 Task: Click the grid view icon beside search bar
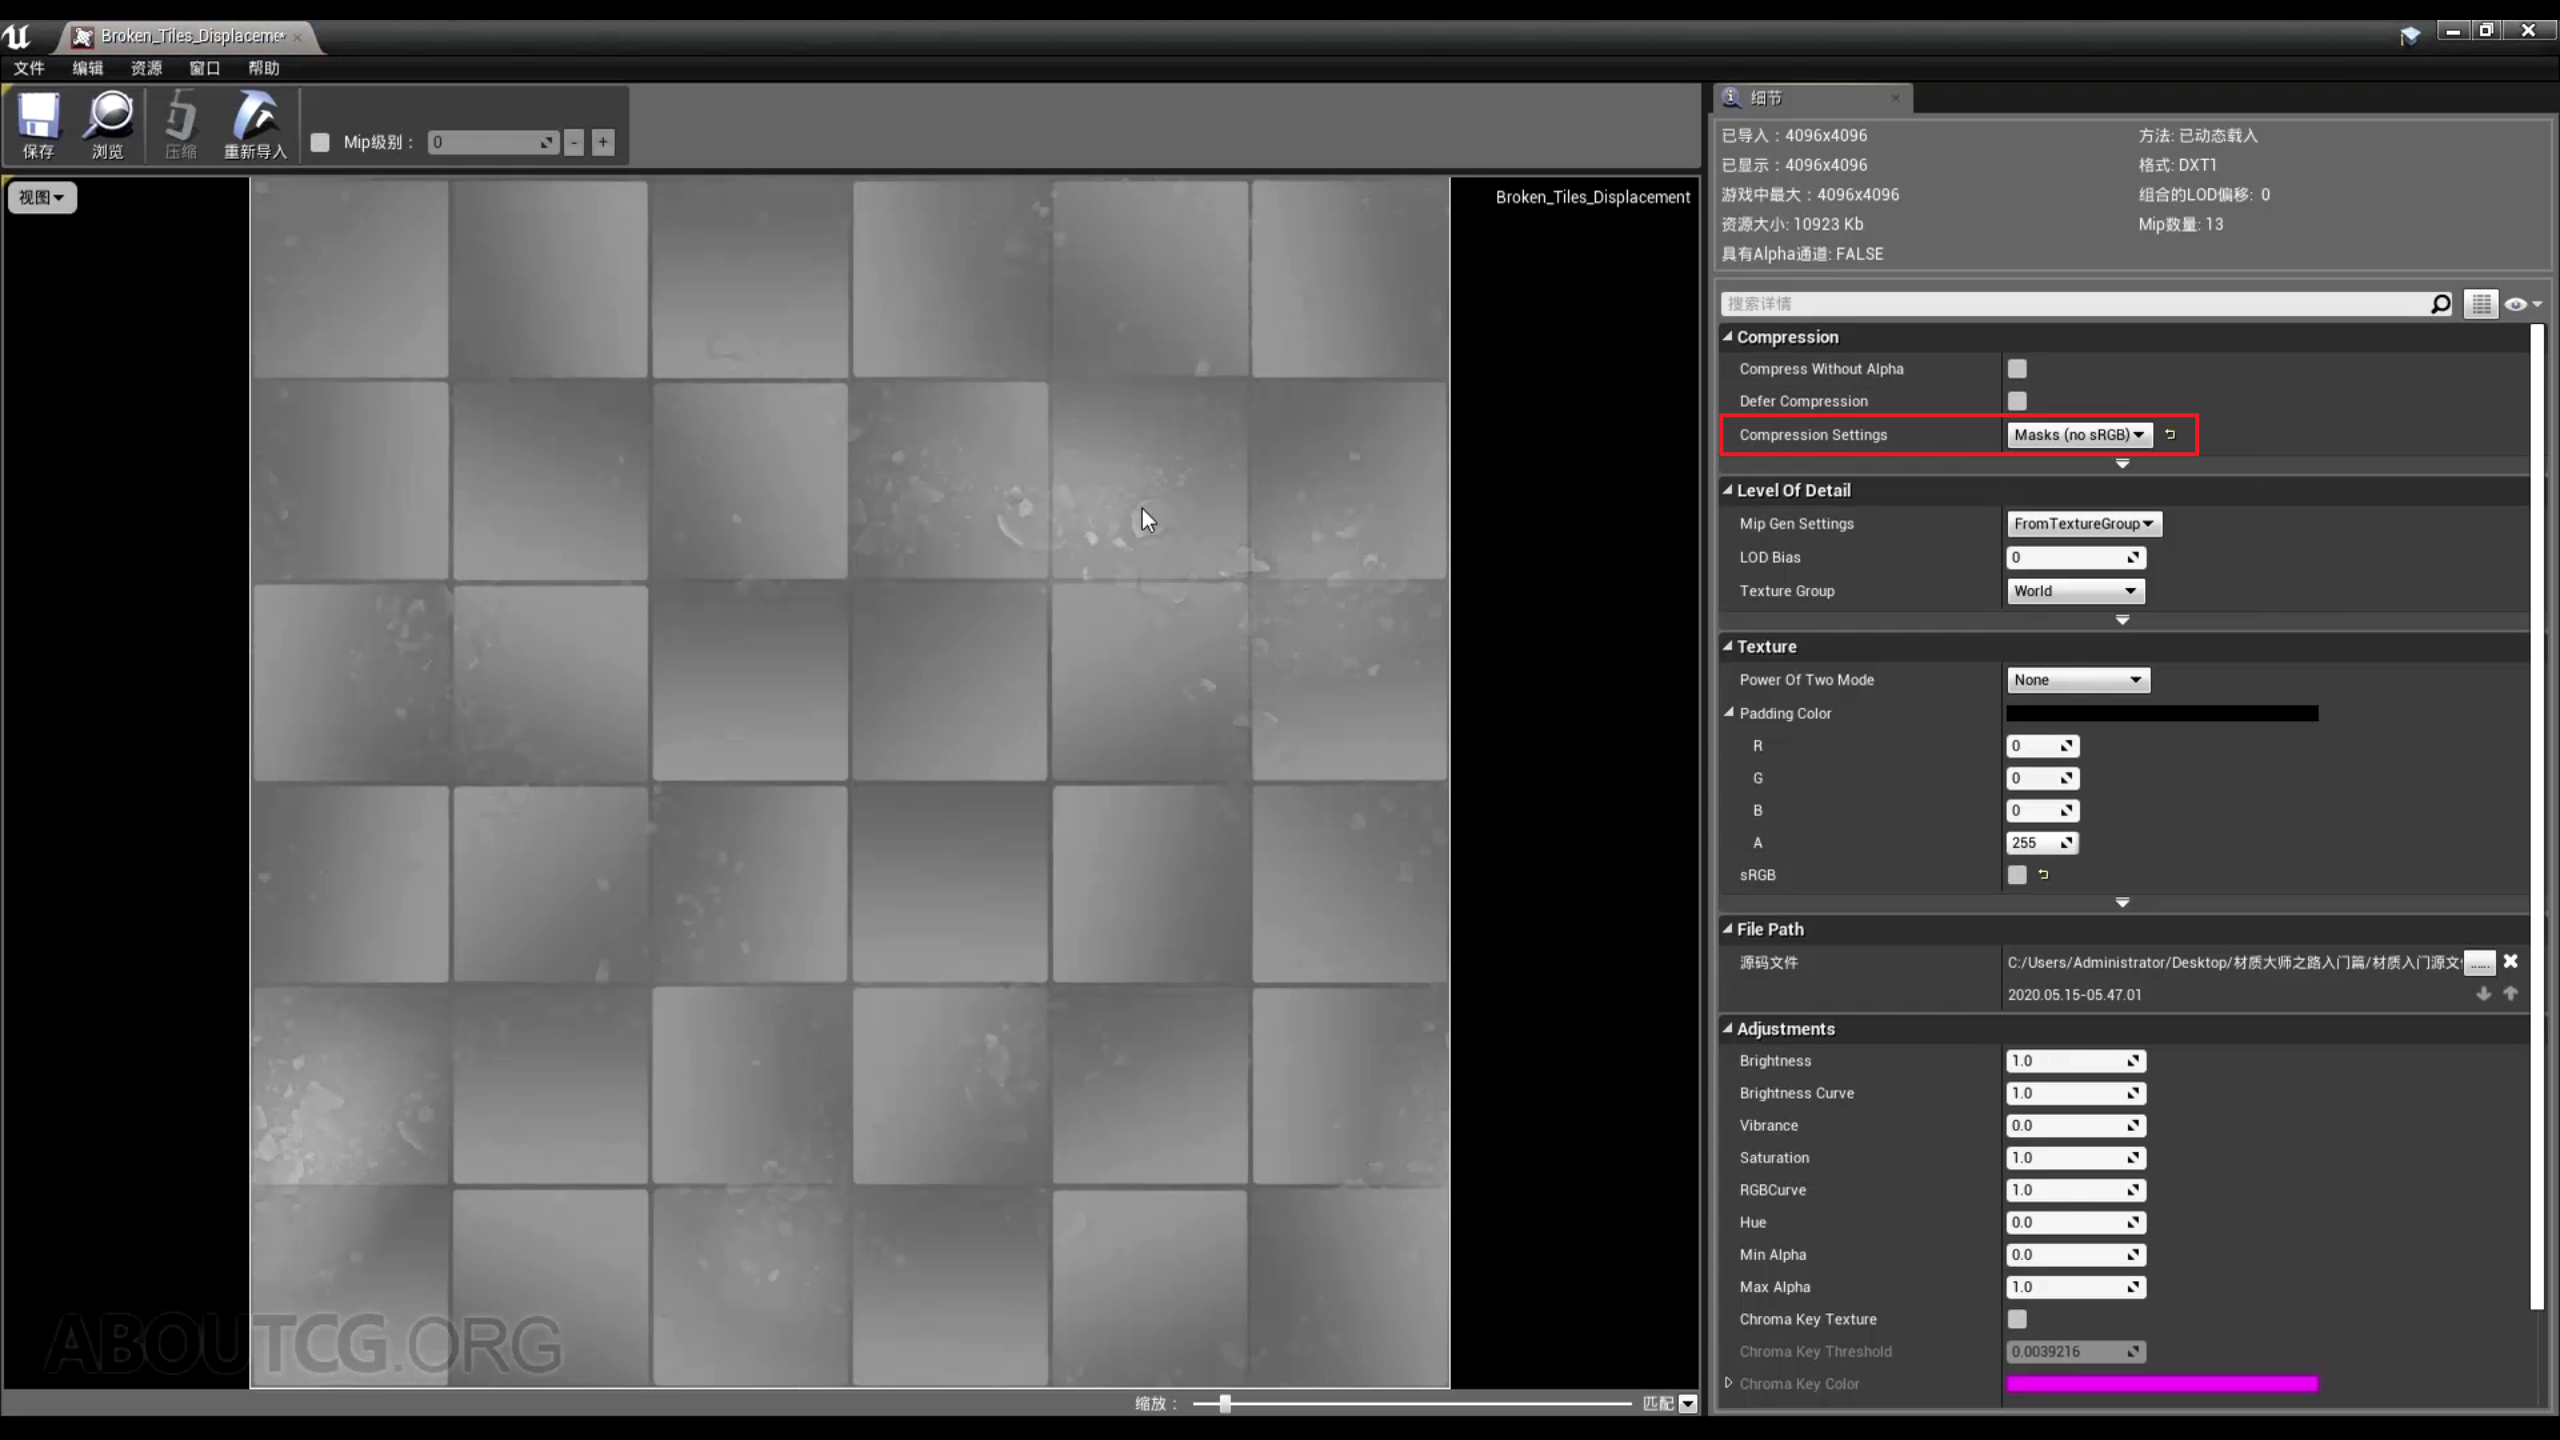tap(2481, 303)
